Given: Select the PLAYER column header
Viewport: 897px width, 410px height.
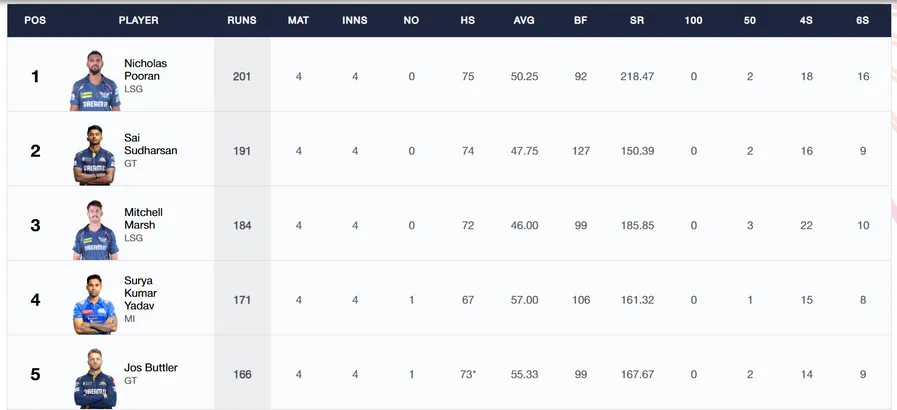Looking at the screenshot, I should pos(138,20).
